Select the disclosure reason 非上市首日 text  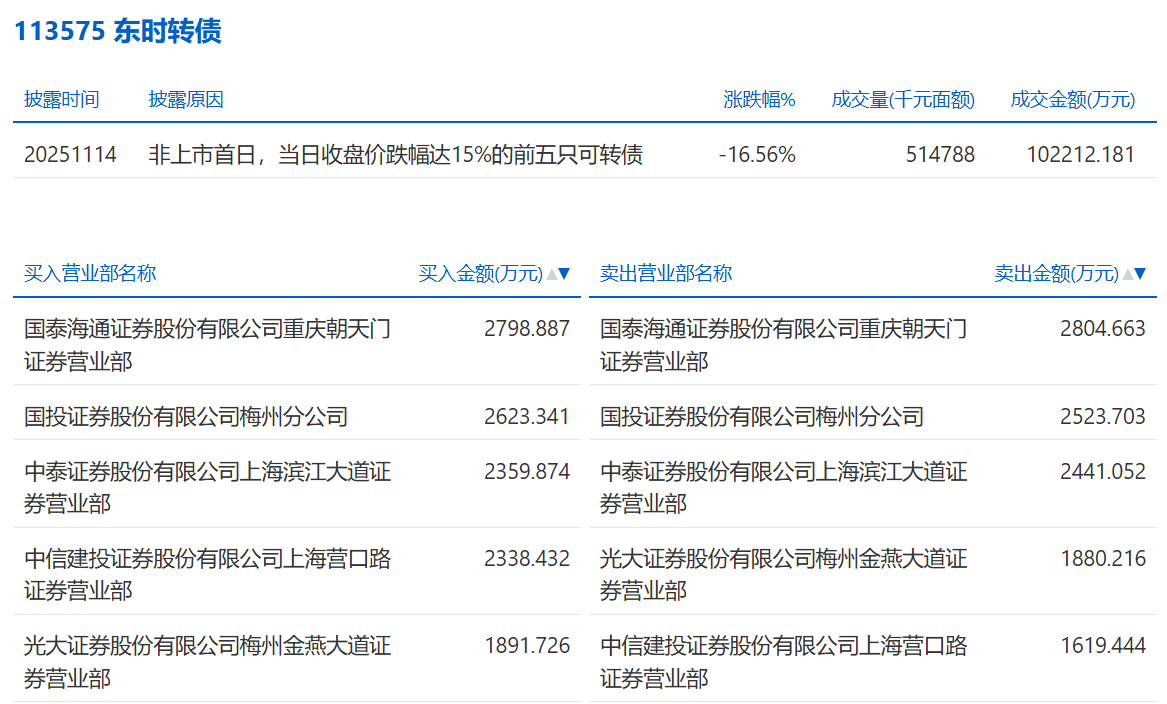pos(396,155)
